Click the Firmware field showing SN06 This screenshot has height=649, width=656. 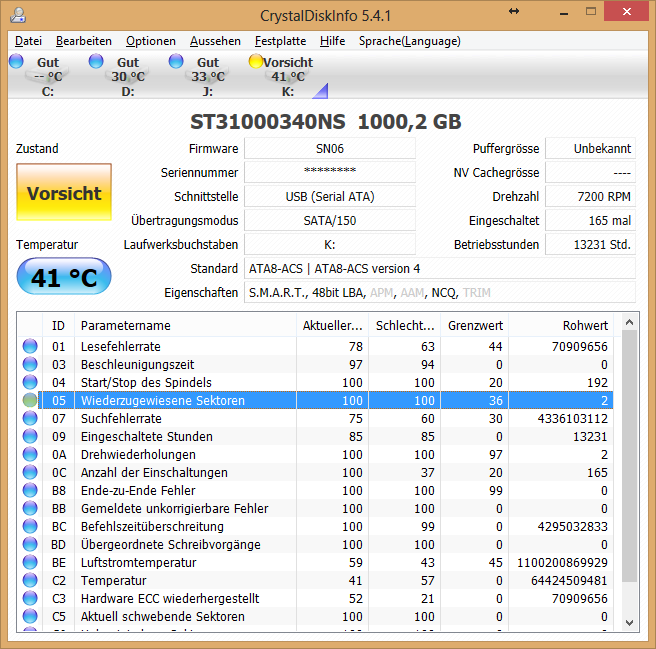(x=330, y=149)
